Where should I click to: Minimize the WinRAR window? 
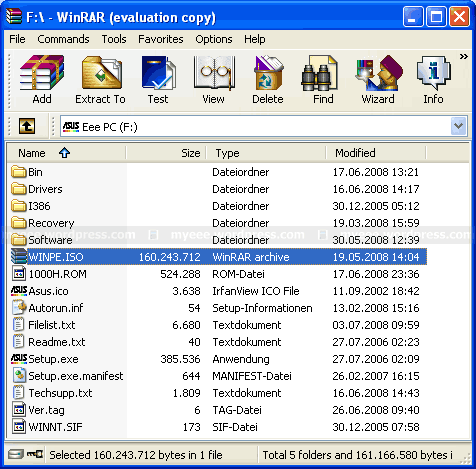(413, 16)
